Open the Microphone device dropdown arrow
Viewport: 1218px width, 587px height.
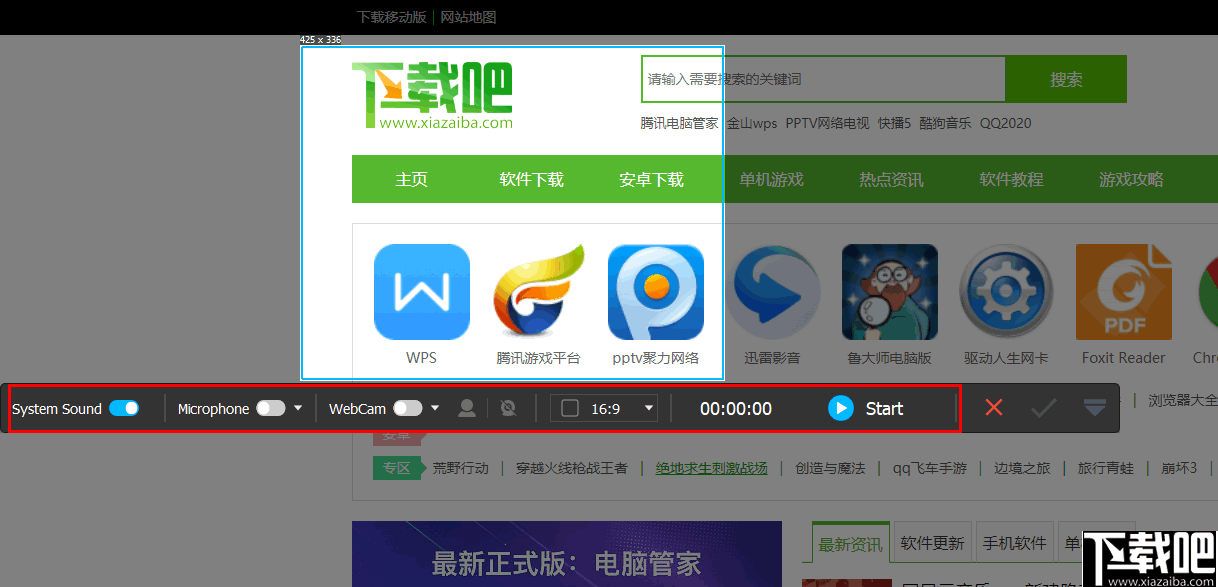298,408
